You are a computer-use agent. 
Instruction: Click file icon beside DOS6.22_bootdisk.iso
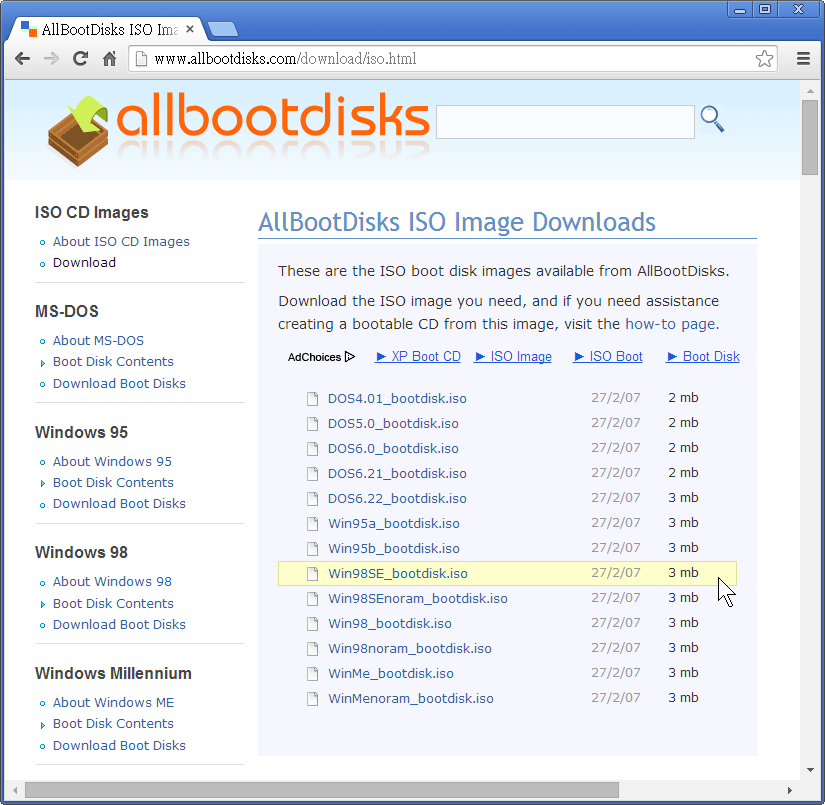[313, 499]
